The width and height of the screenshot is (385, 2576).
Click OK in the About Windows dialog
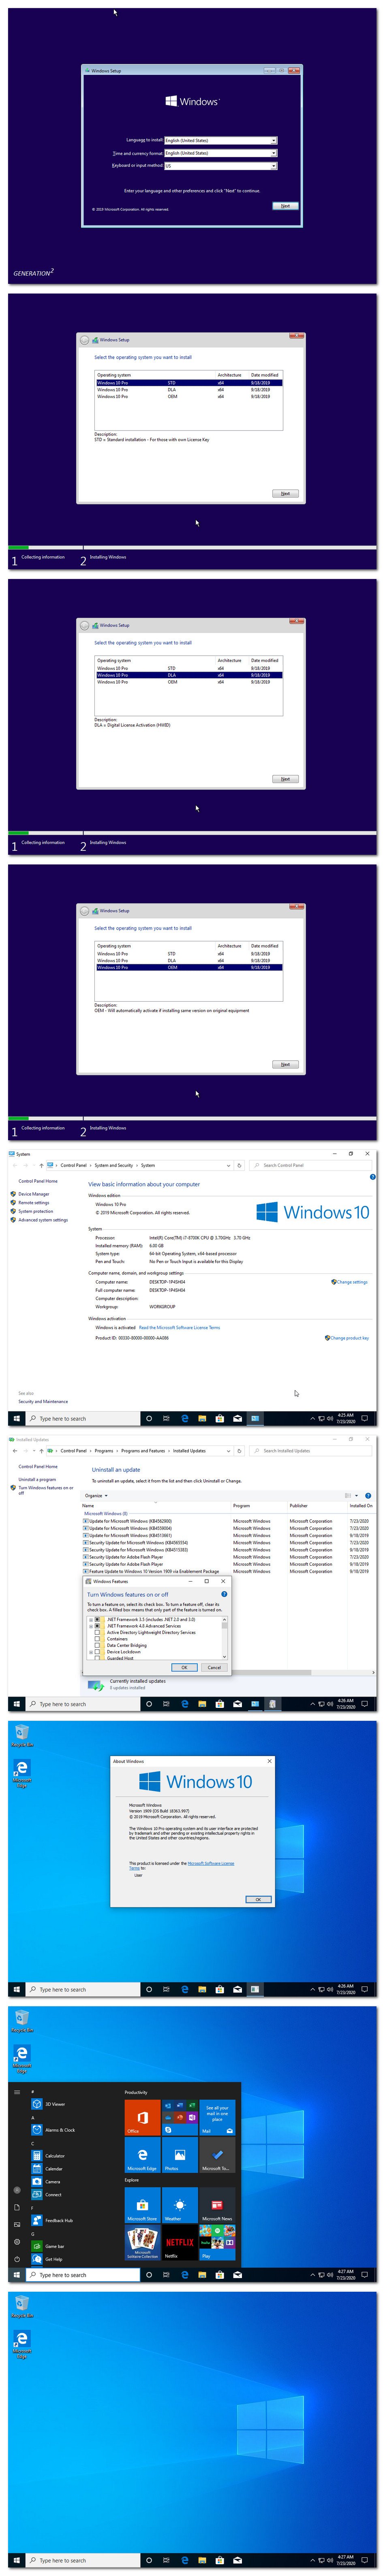(258, 1899)
